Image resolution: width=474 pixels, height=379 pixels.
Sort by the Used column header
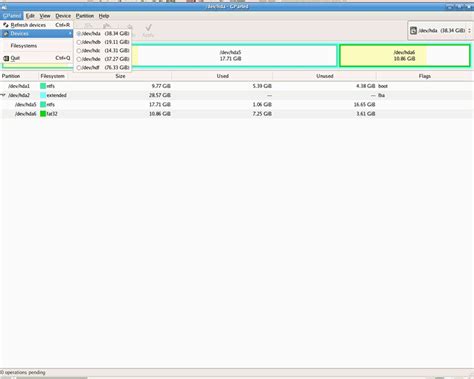[x=222, y=76]
